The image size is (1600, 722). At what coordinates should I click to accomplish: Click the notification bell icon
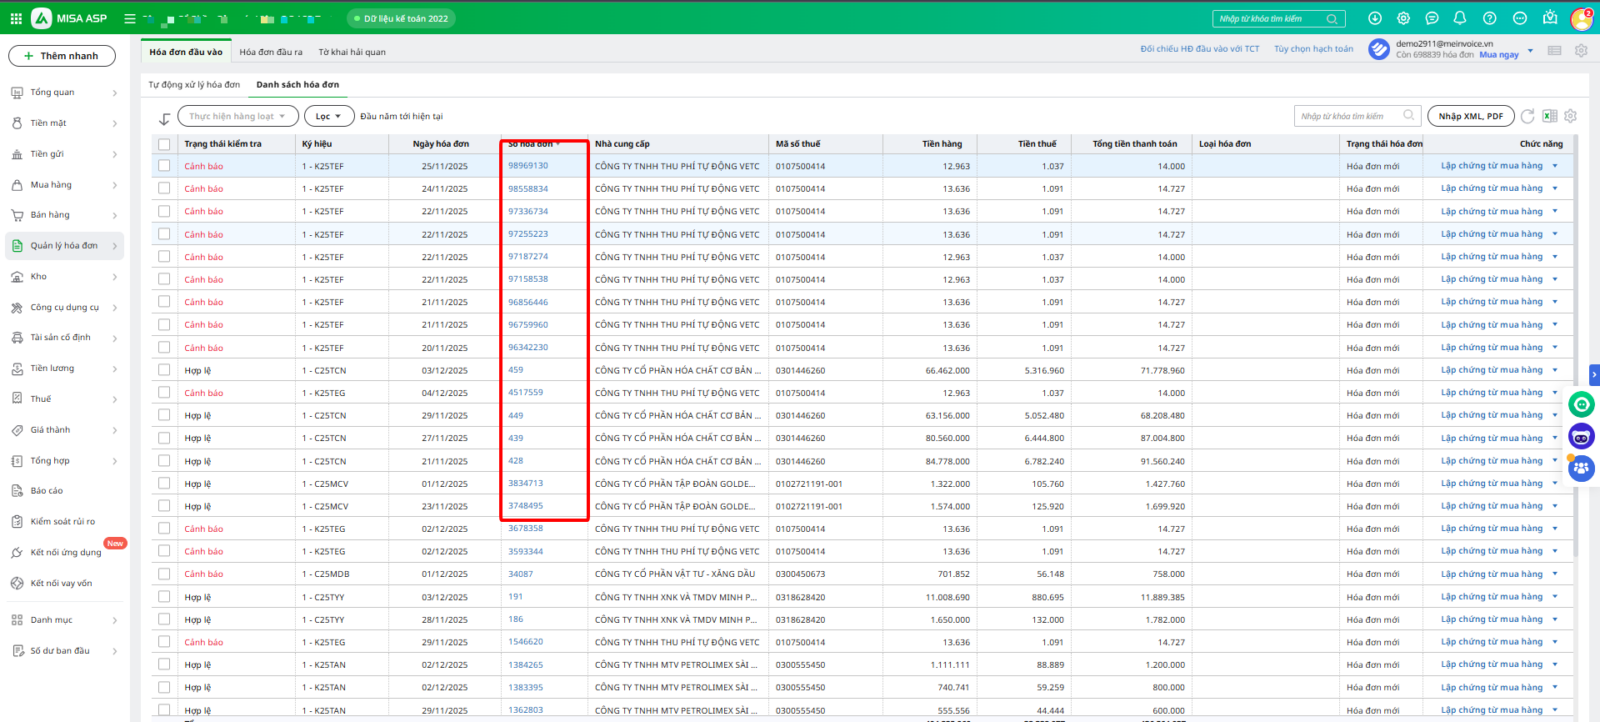point(1460,18)
